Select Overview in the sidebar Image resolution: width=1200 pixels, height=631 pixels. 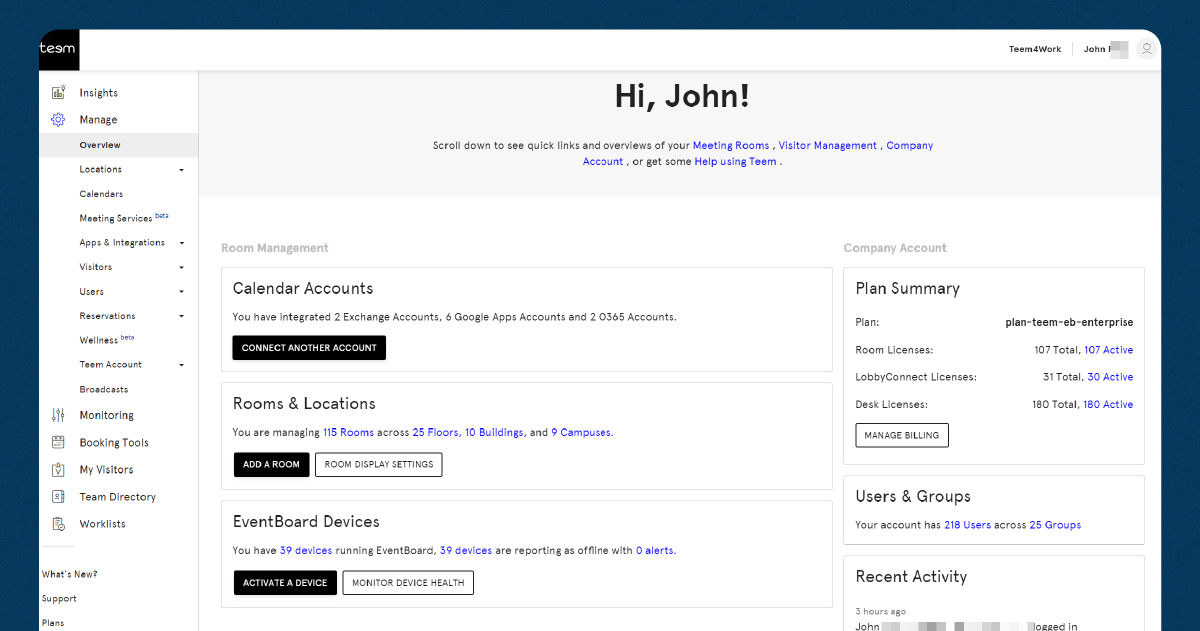[119, 145]
